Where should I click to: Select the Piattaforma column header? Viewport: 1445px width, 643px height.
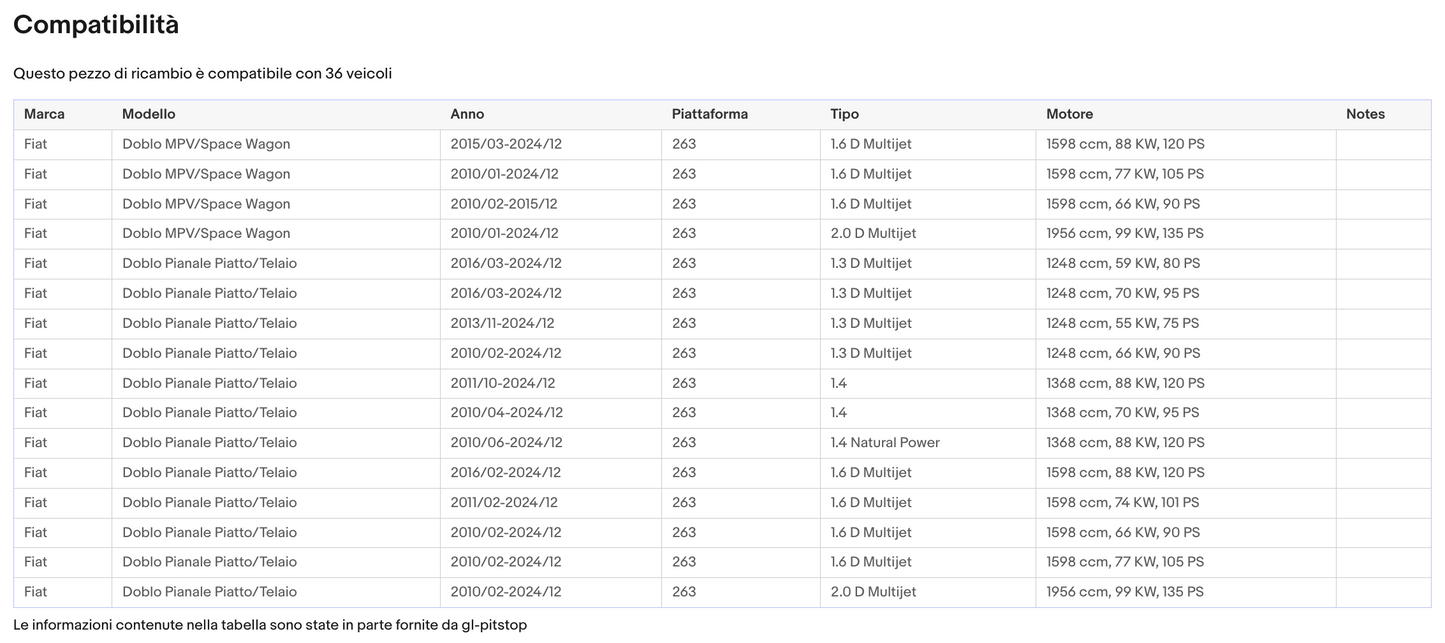click(709, 114)
